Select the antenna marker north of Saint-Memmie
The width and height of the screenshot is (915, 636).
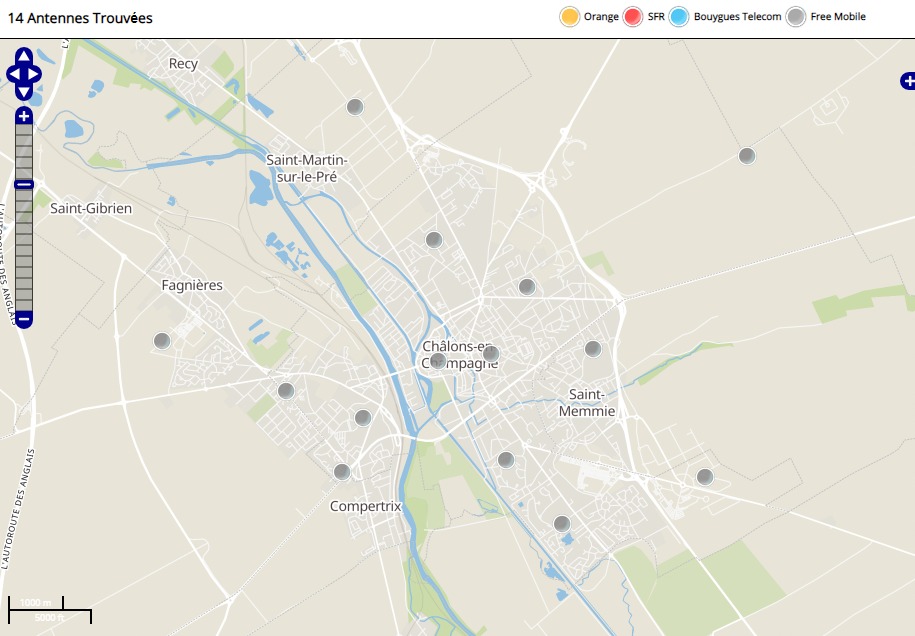(x=592, y=349)
